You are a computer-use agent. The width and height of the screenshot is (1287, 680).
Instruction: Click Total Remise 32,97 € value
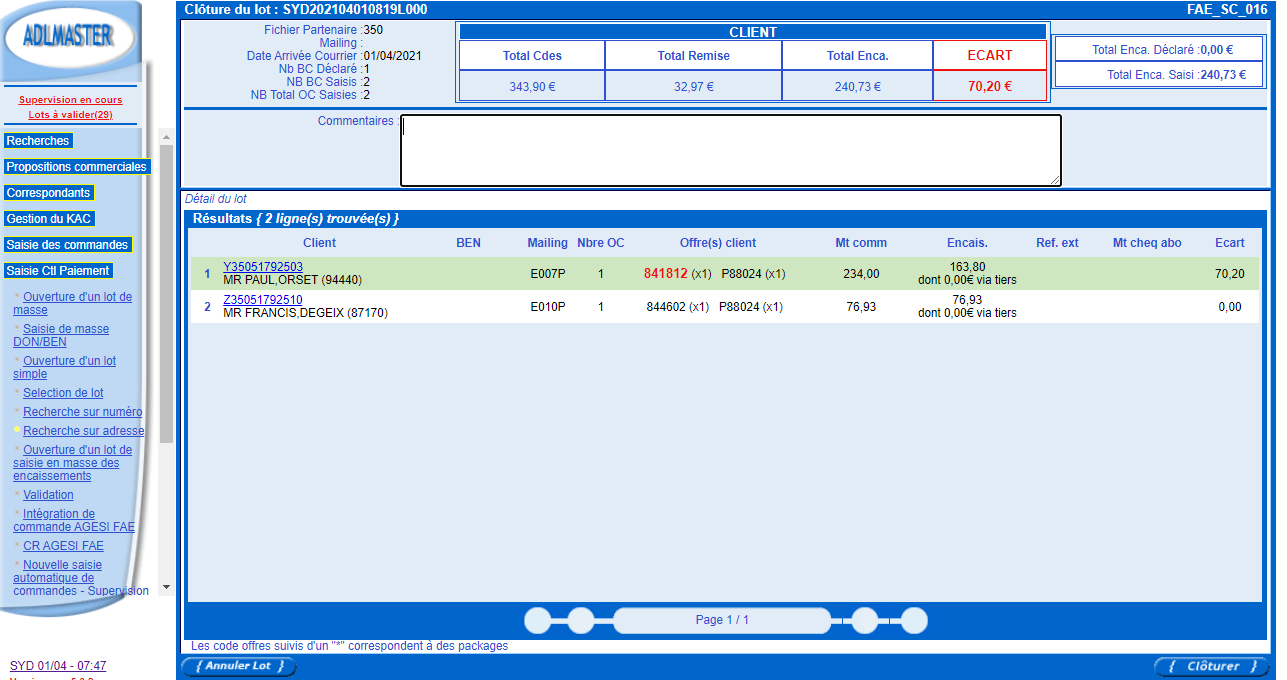694,86
